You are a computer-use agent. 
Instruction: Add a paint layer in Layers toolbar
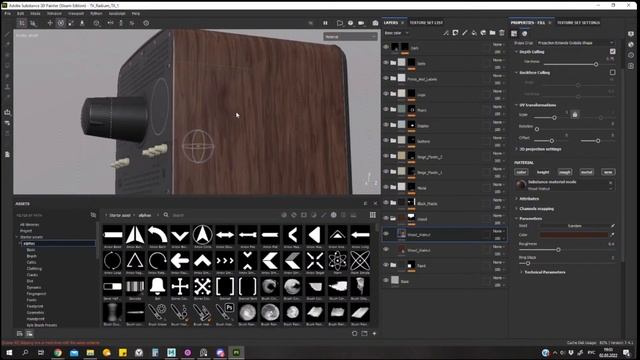tap(465, 33)
